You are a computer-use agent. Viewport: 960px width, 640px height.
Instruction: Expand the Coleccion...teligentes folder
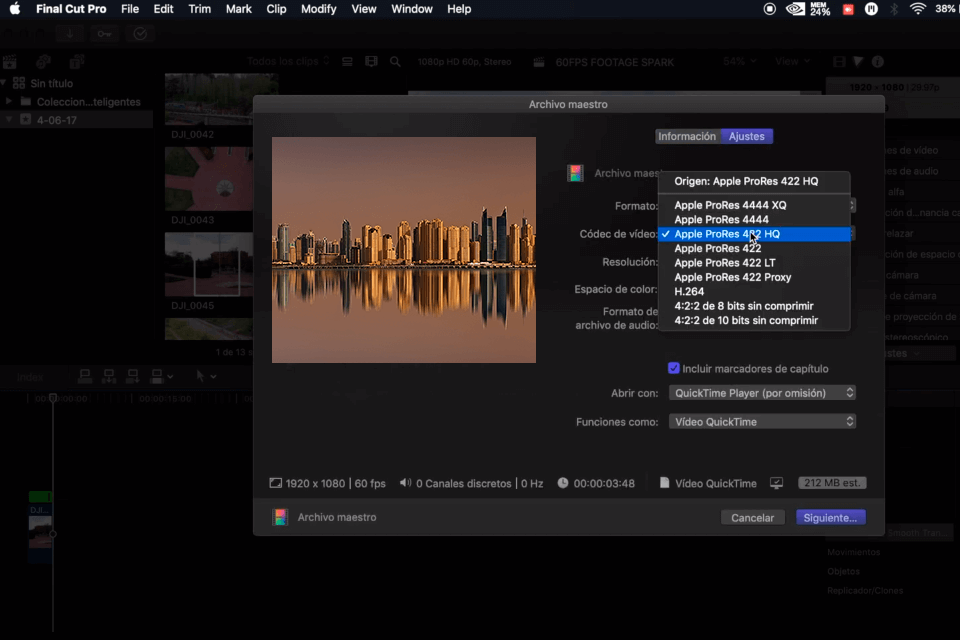tap(9, 101)
